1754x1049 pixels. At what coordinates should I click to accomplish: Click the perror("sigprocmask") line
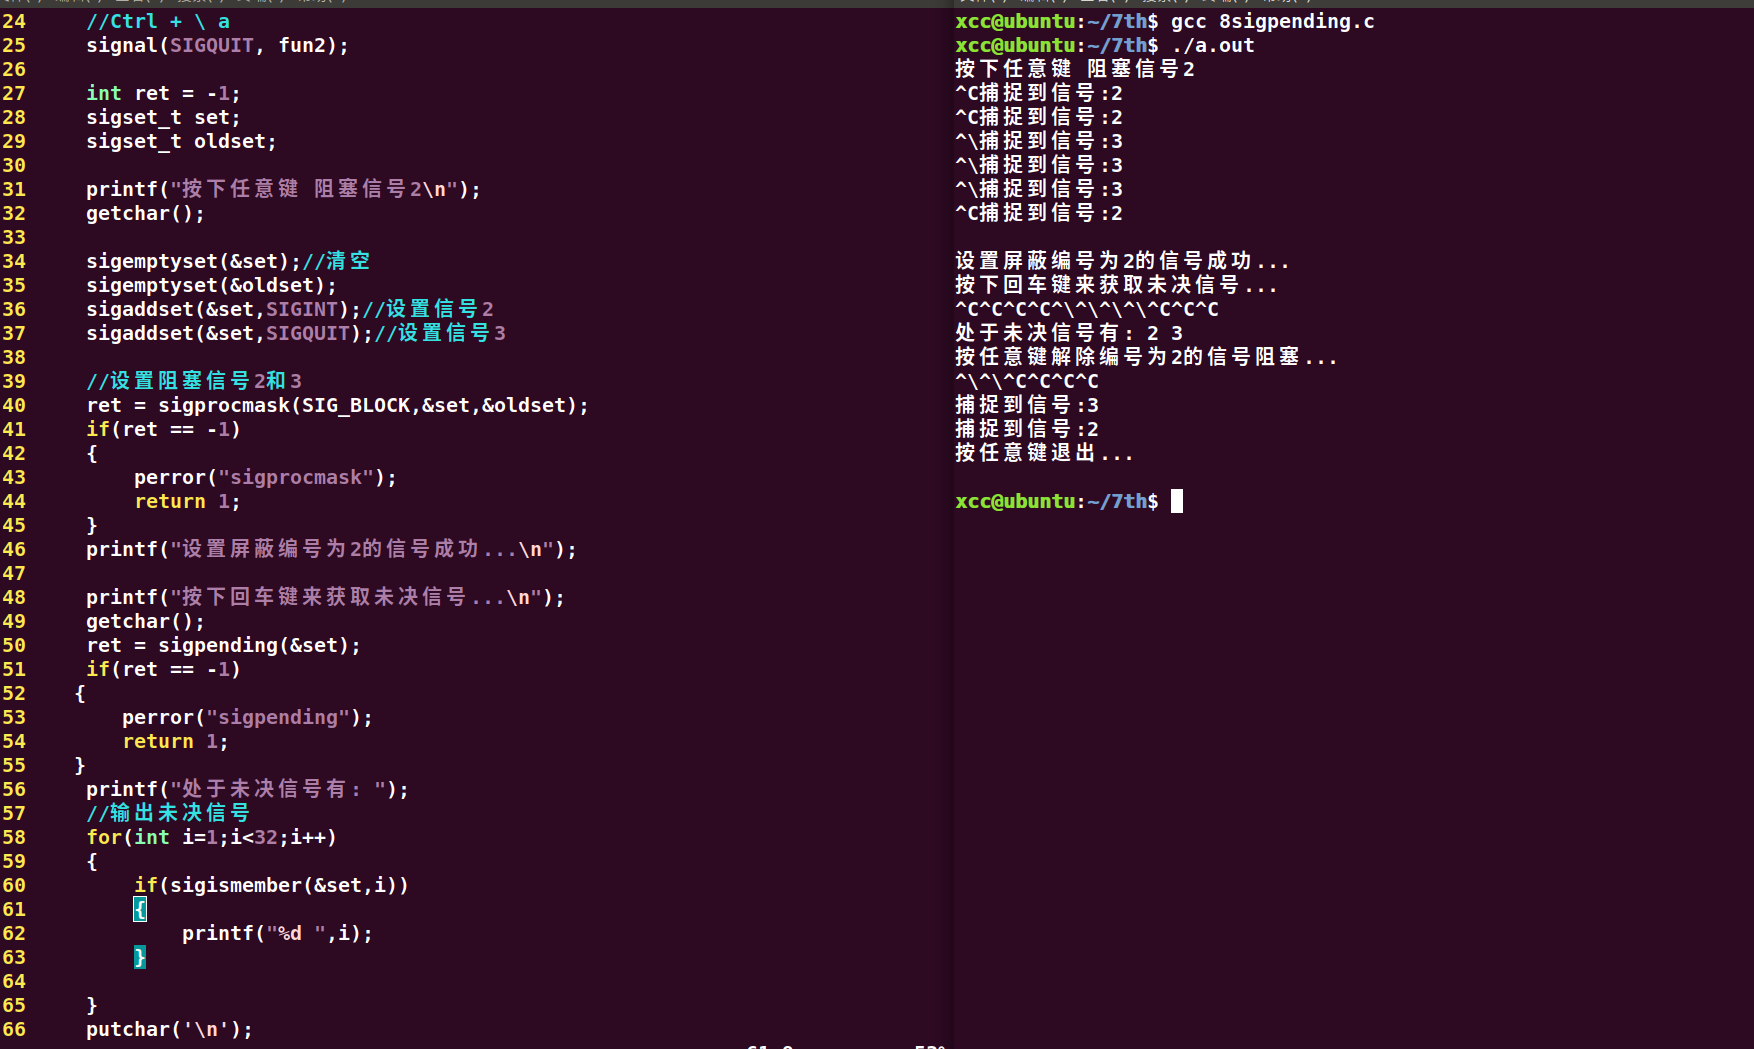point(265,477)
